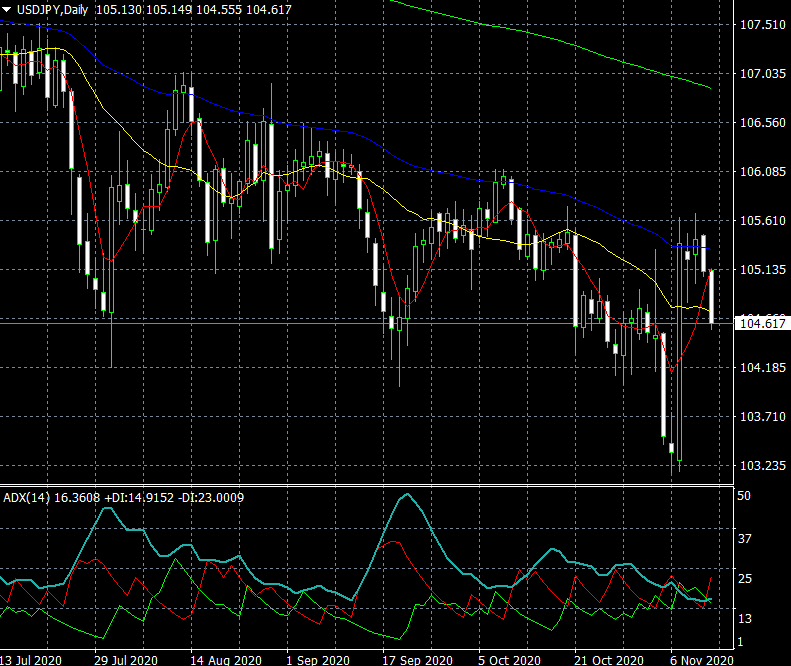Click the 104.185 price scale label
Screen dimensions: 791x666
762,367
